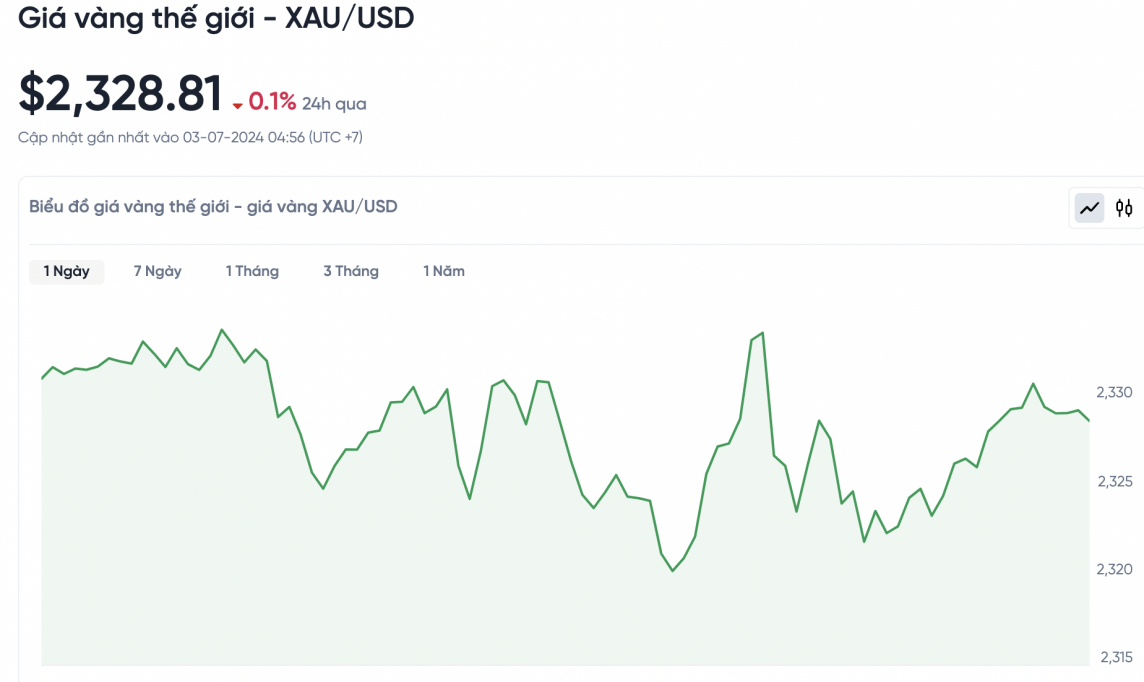The width and height of the screenshot is (1144, 682).
Task: Select the 1 Ngày time range
Action: [66, 271]
